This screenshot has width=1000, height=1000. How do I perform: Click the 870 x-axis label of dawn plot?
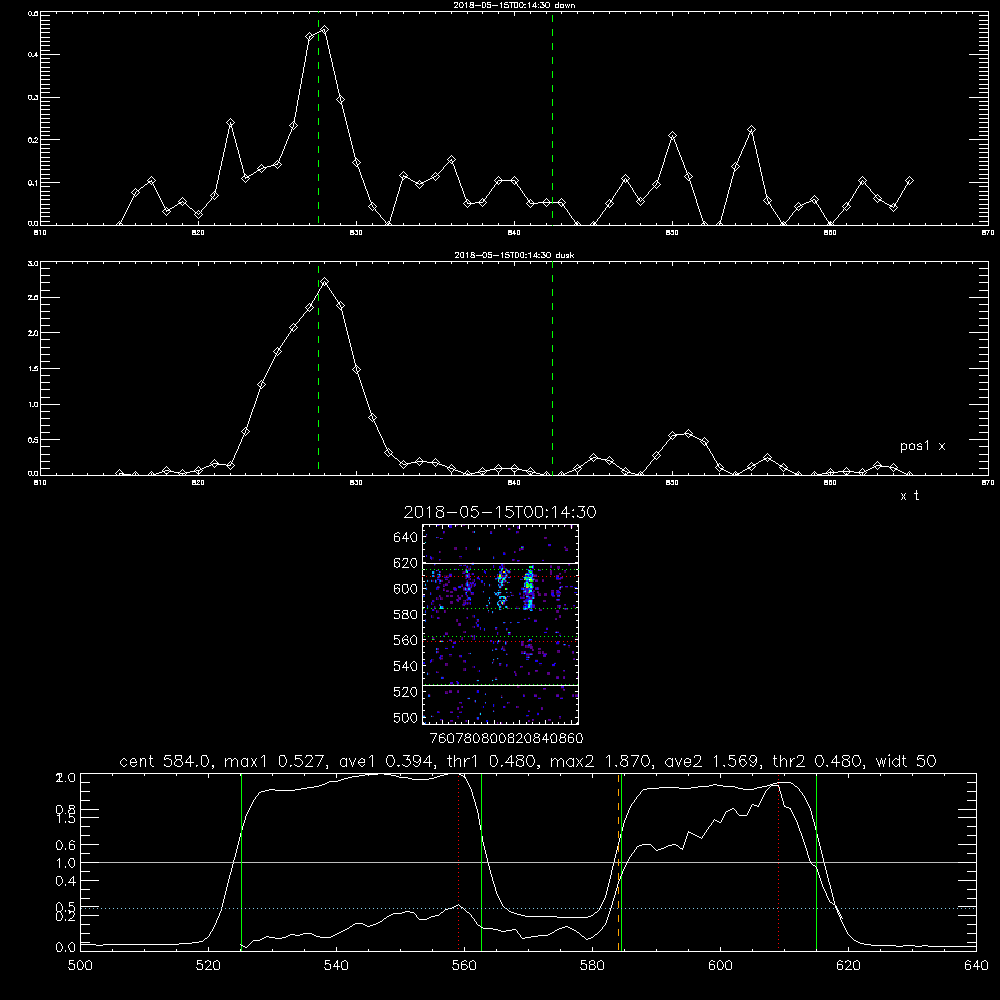[987, 233]
